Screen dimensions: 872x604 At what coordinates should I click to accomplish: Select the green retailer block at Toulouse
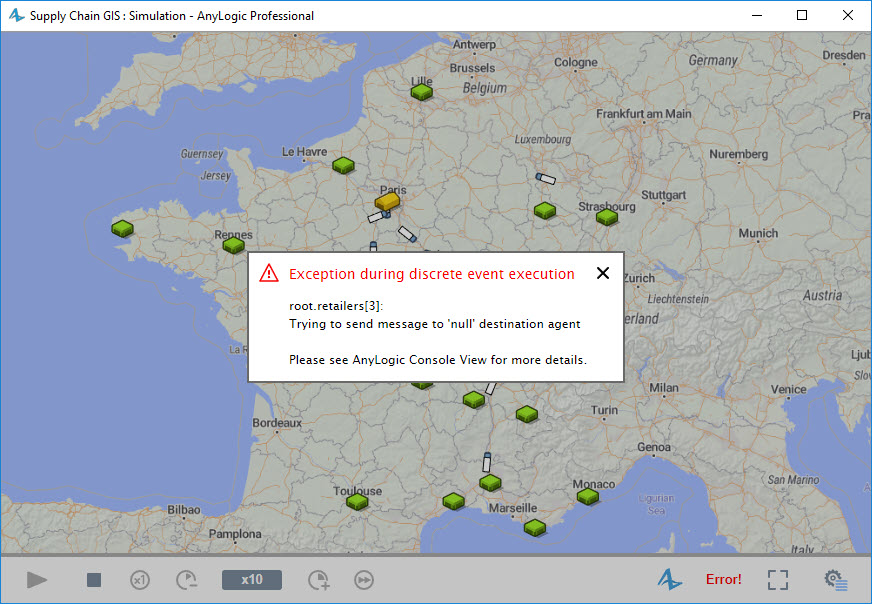pyautogui.click(x=357, y=502)
